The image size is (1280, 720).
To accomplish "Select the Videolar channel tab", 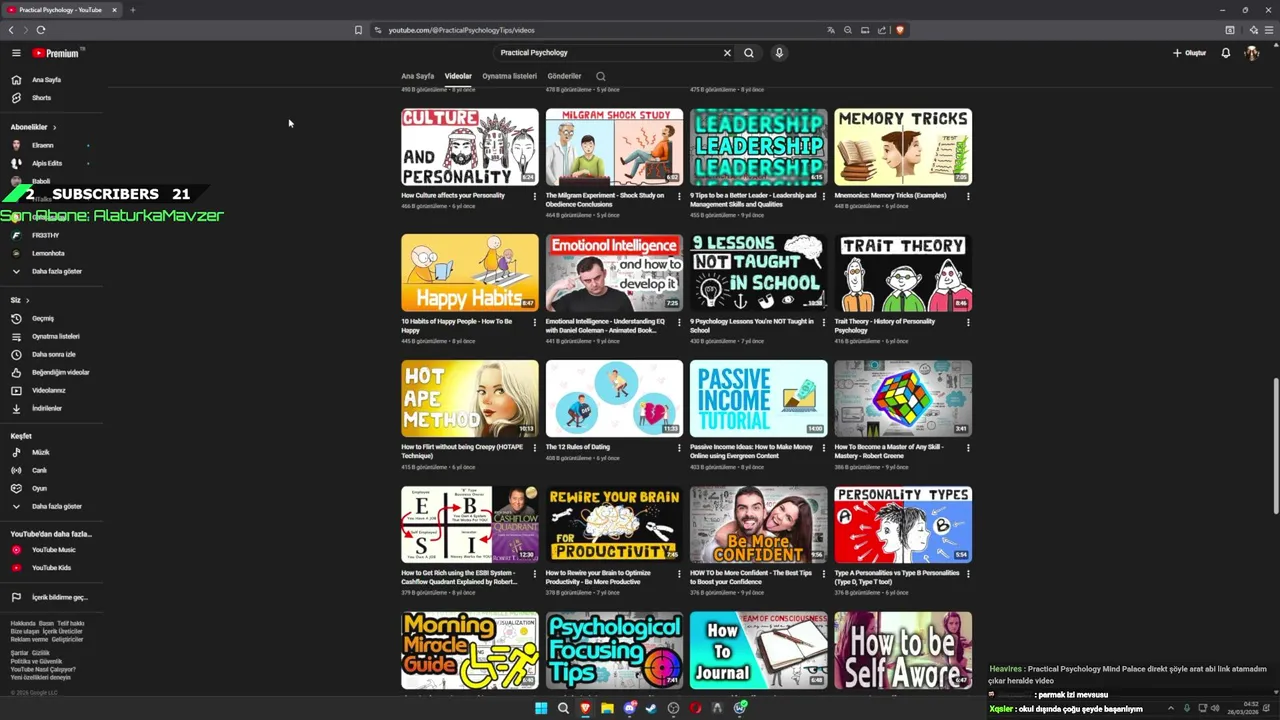I will pos(458,76).
